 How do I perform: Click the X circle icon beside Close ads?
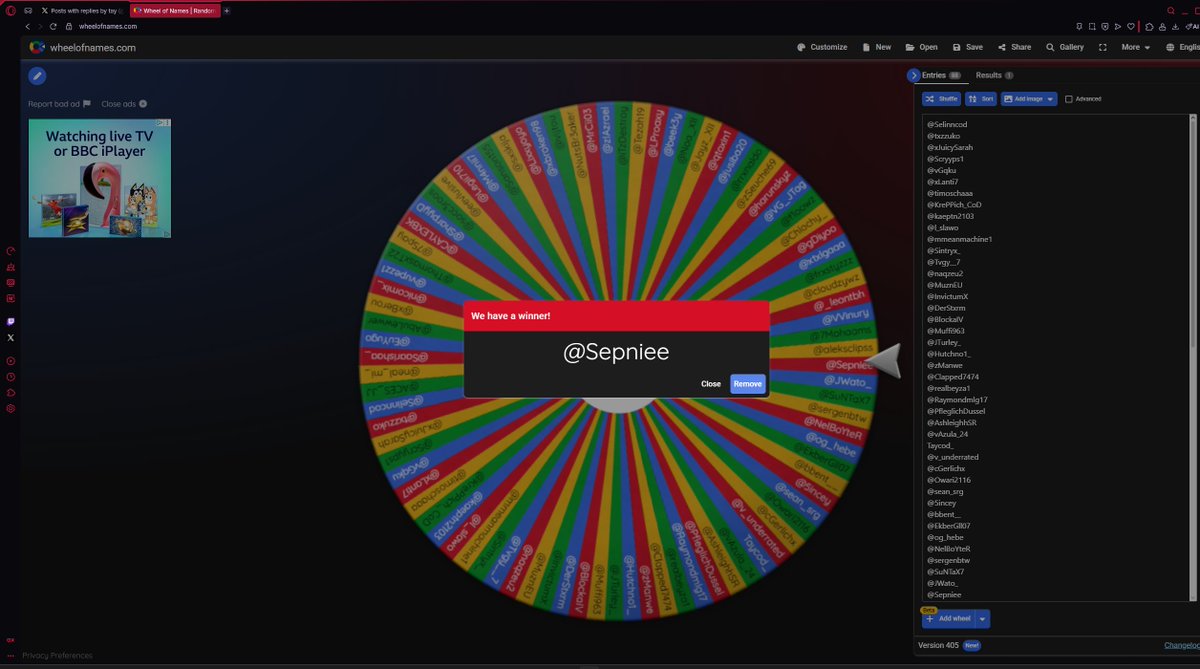click(x=143, y=104)
